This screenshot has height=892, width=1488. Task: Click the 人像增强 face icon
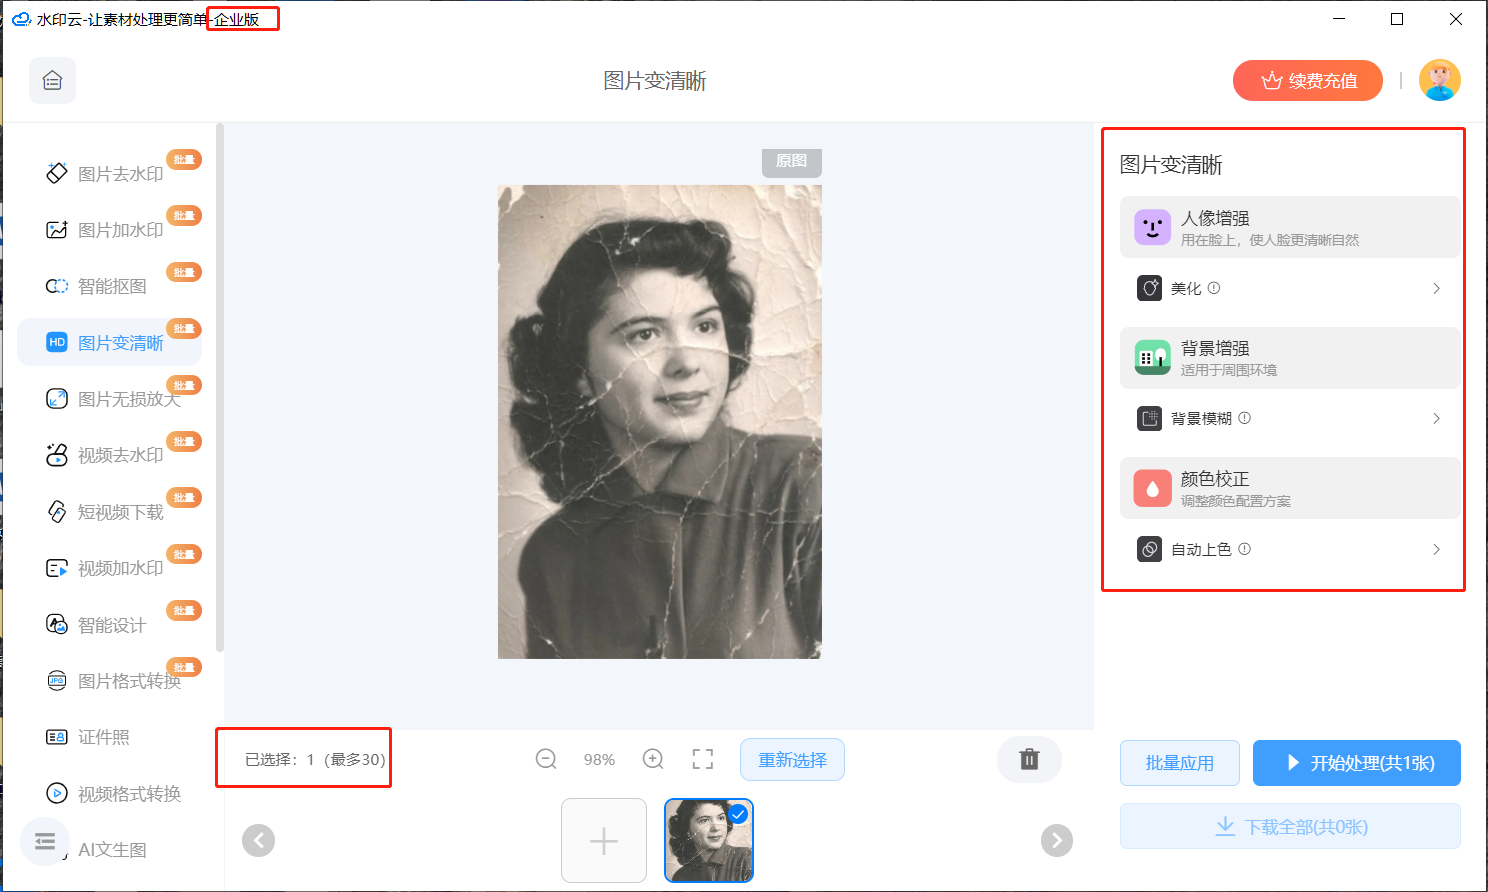[x=1152, y=227]
